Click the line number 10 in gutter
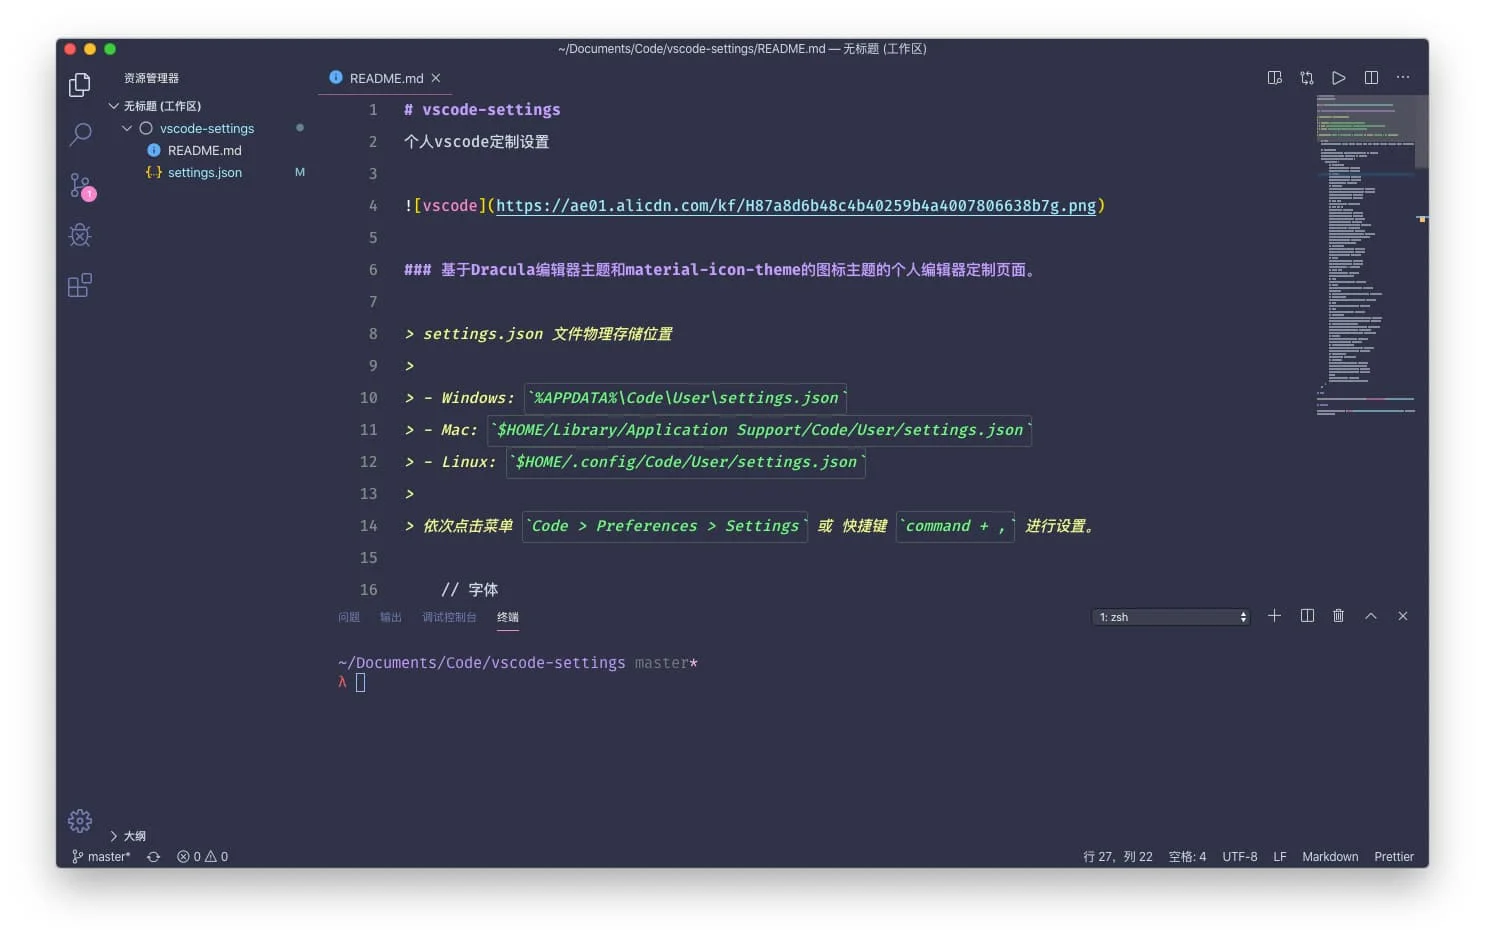 click(x=369, y=398)
